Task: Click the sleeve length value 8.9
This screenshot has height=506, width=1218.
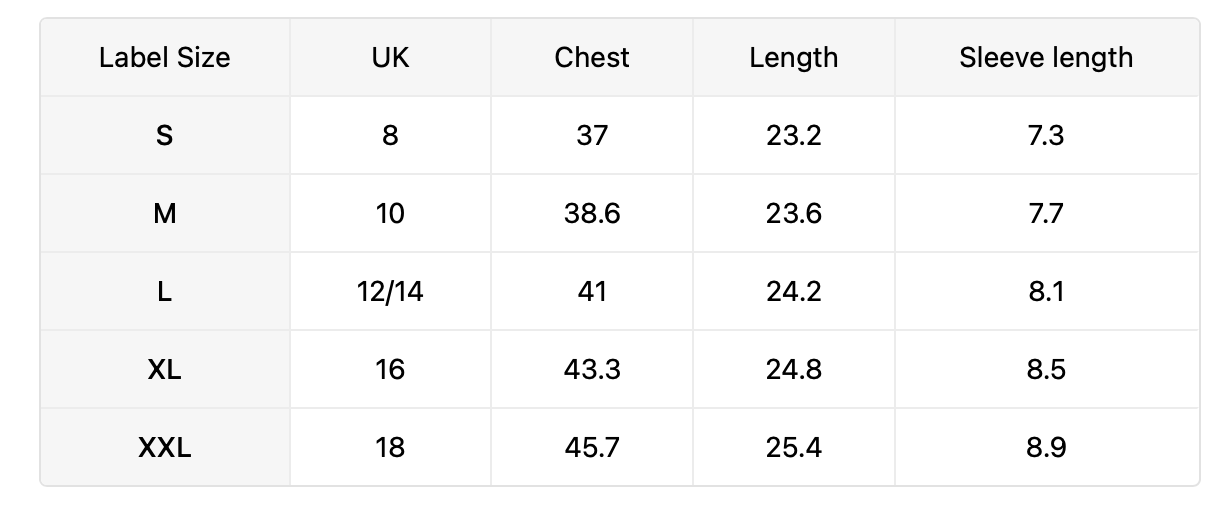Action: click(1046, 447)
